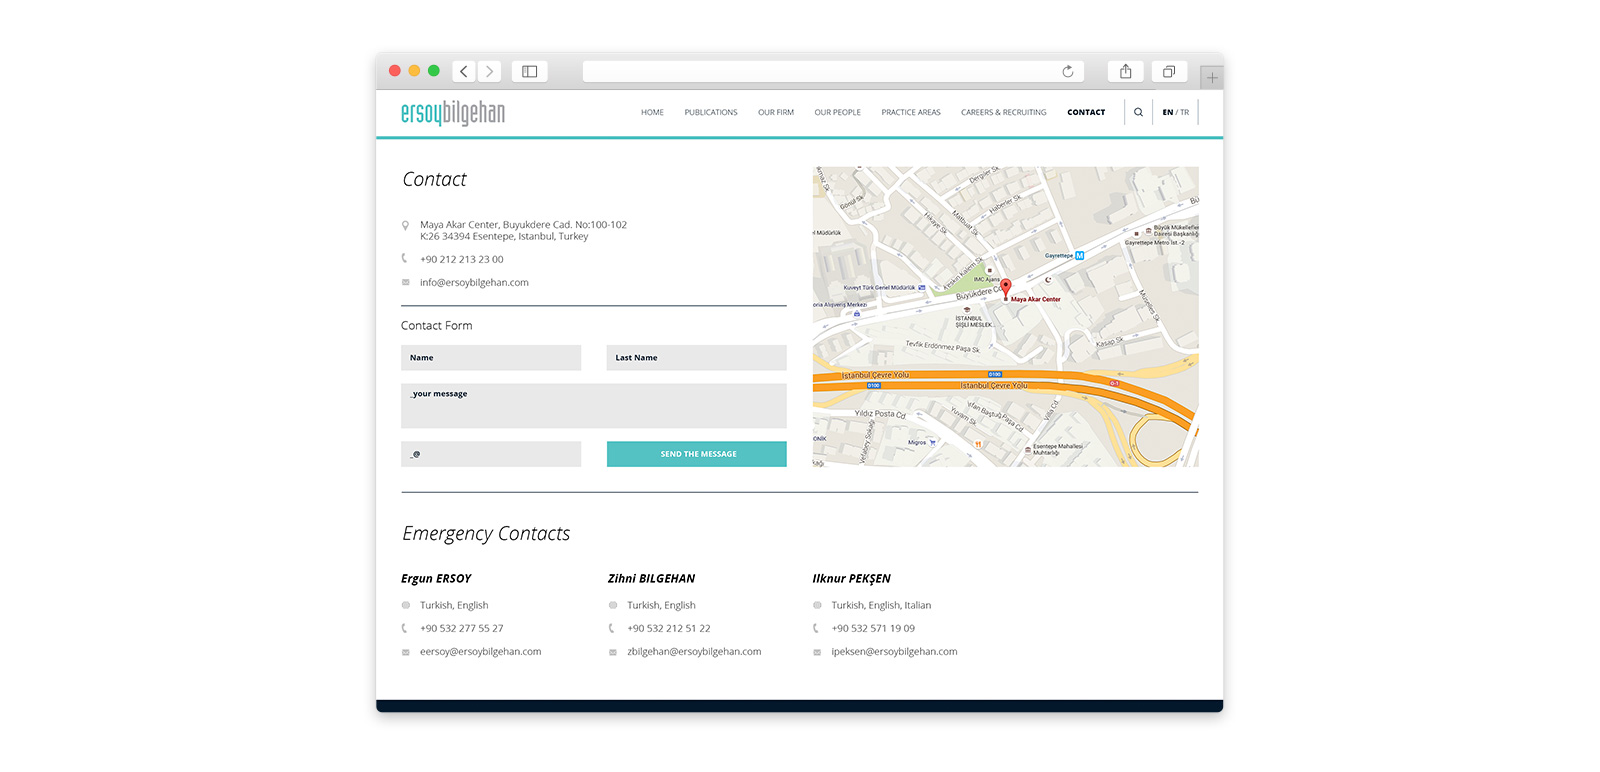The height and width of the screenshot is (772, 1600).
Task: Open the Publications menu item
Action: [710, 112]
